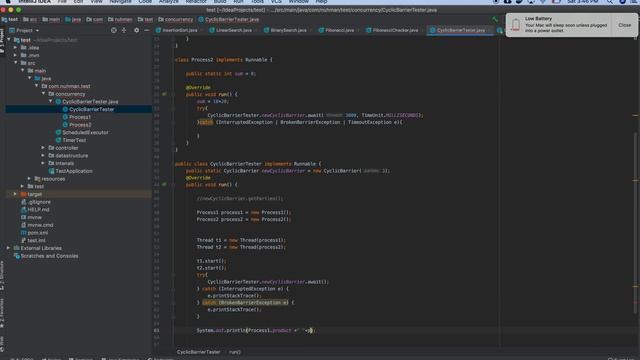The height and width of the screenshot is (360, 640).
Task: Open the Refactor menu
Action: pyautogui.click(x=196, y=2)
